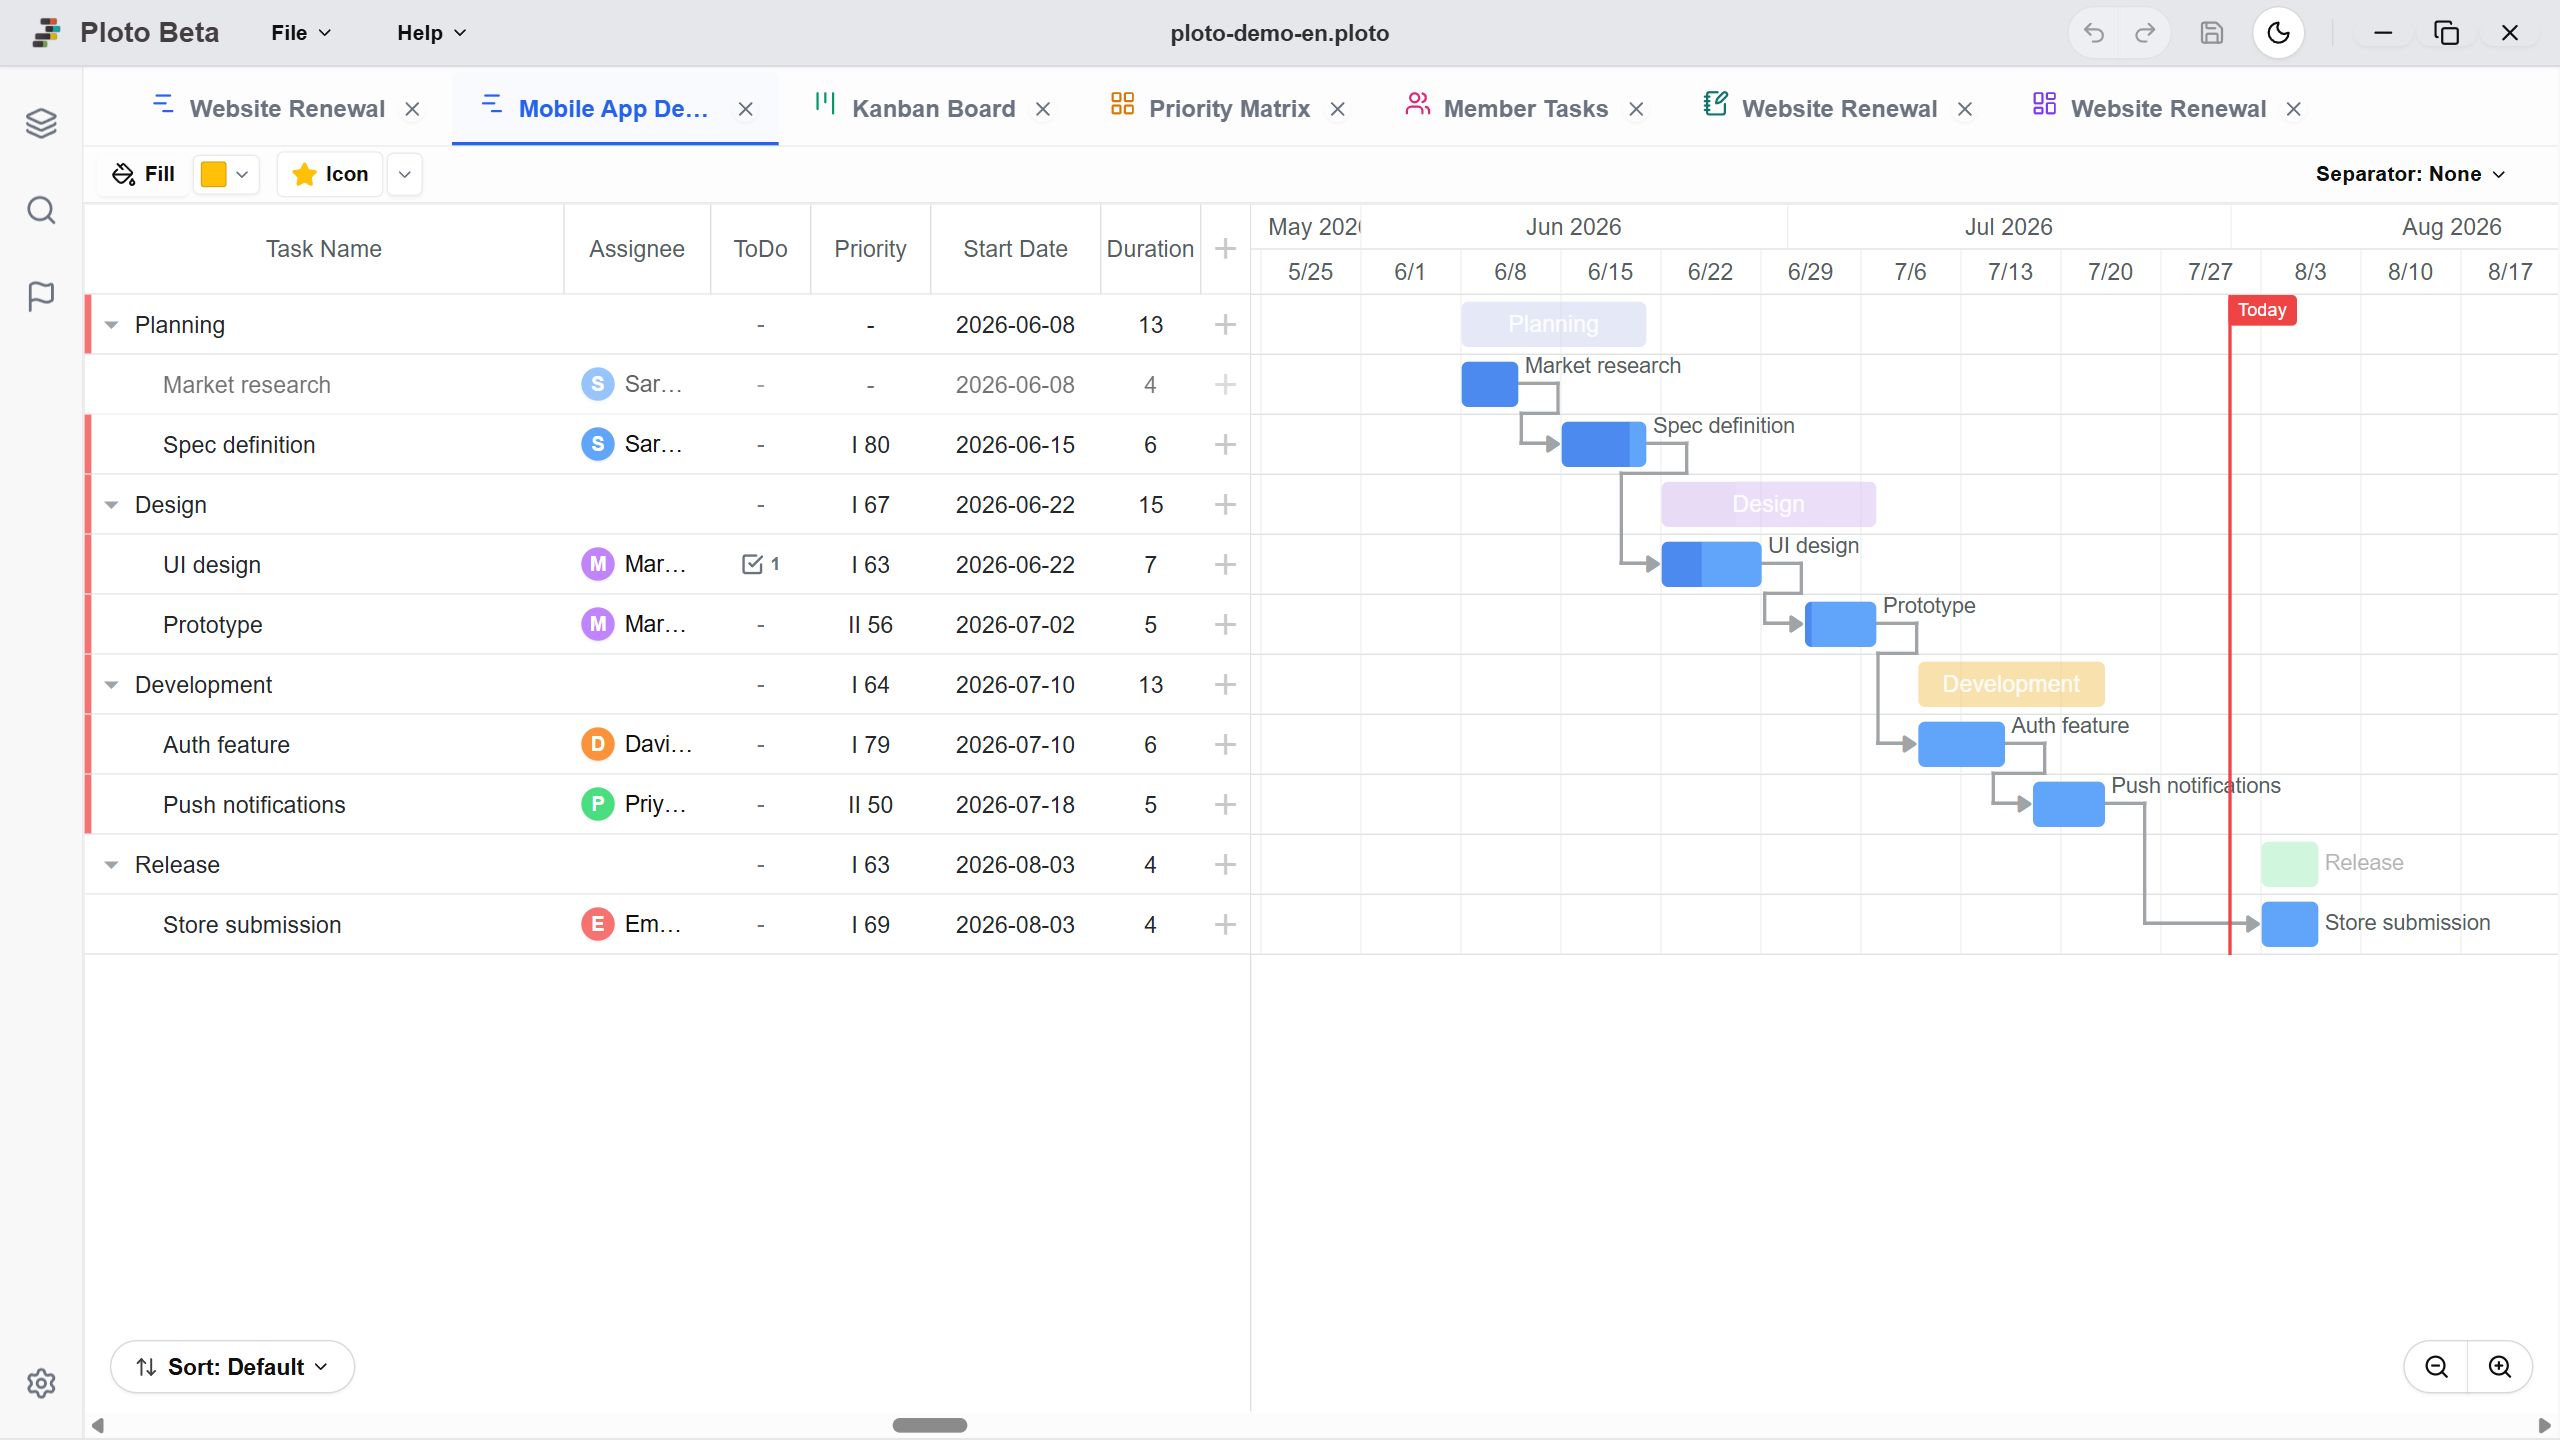
Task: Open the Help menu
Action: 432,33
